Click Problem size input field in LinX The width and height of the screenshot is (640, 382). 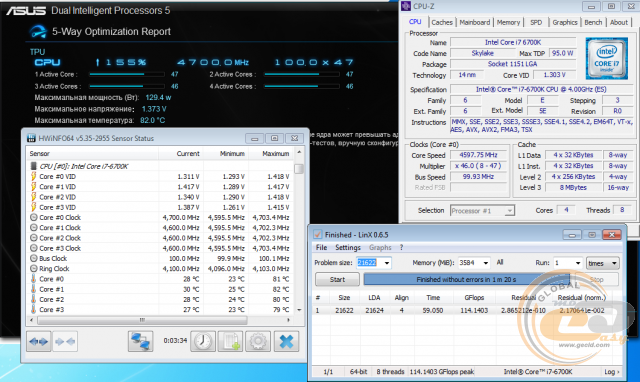369,263
